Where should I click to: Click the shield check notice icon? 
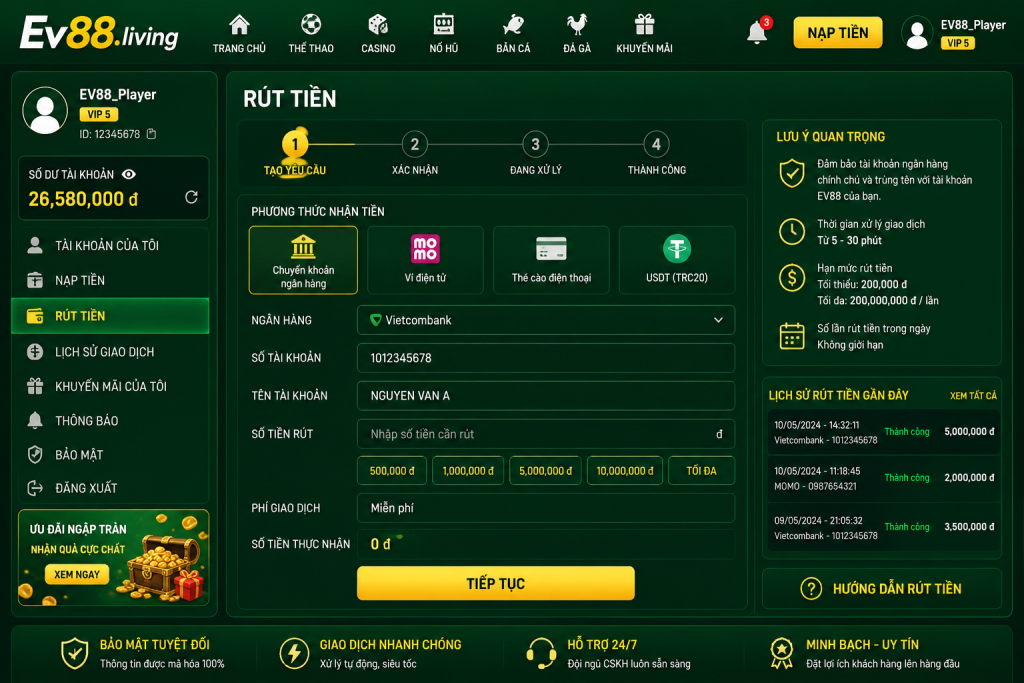792,174
